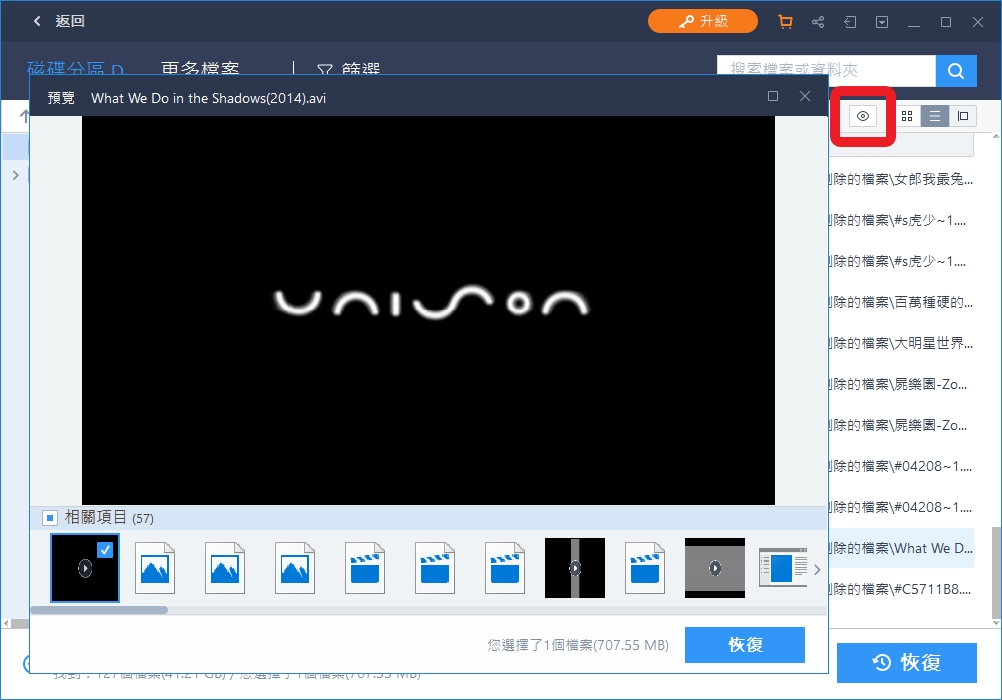The image size is (1002, 700).
Task: Switch to the 磁碟分區 D tab
Action: 75,68
